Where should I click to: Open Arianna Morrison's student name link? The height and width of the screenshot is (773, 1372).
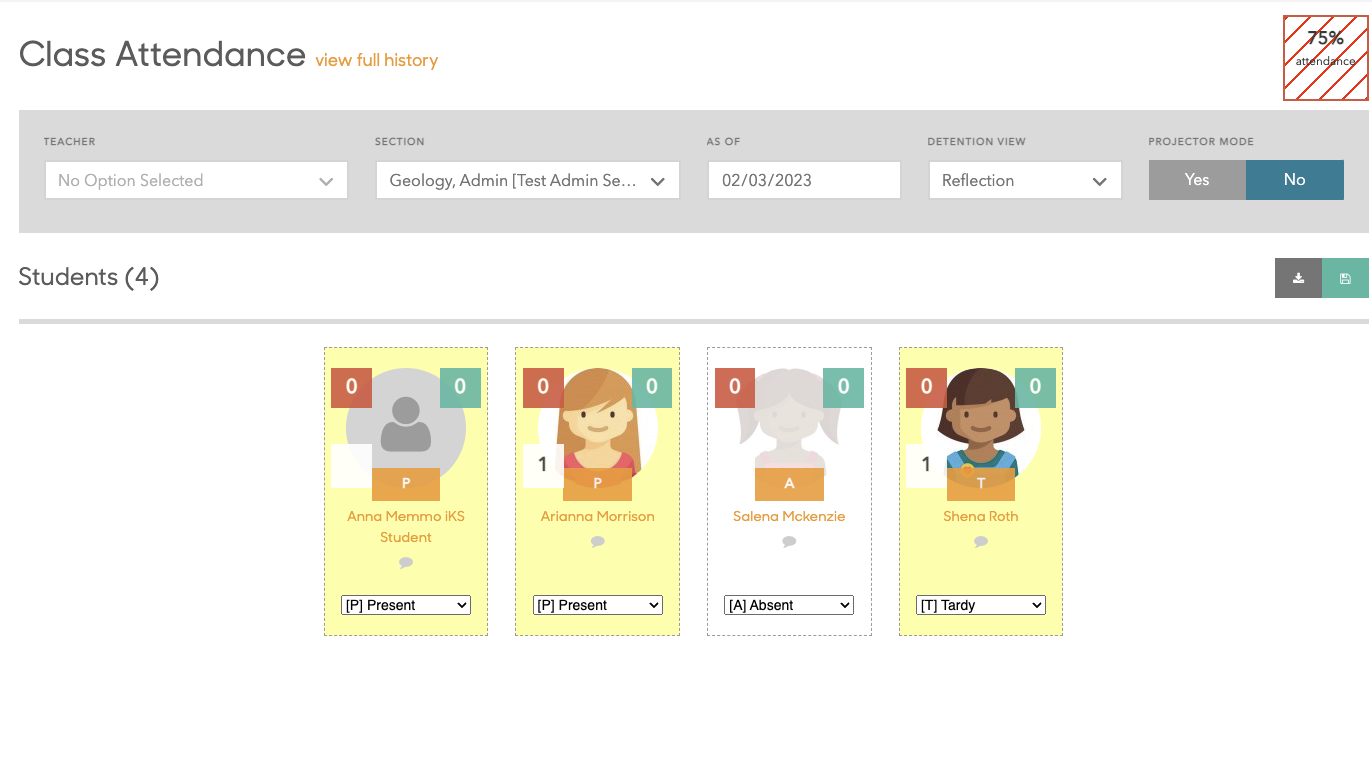tap(597, 516)
